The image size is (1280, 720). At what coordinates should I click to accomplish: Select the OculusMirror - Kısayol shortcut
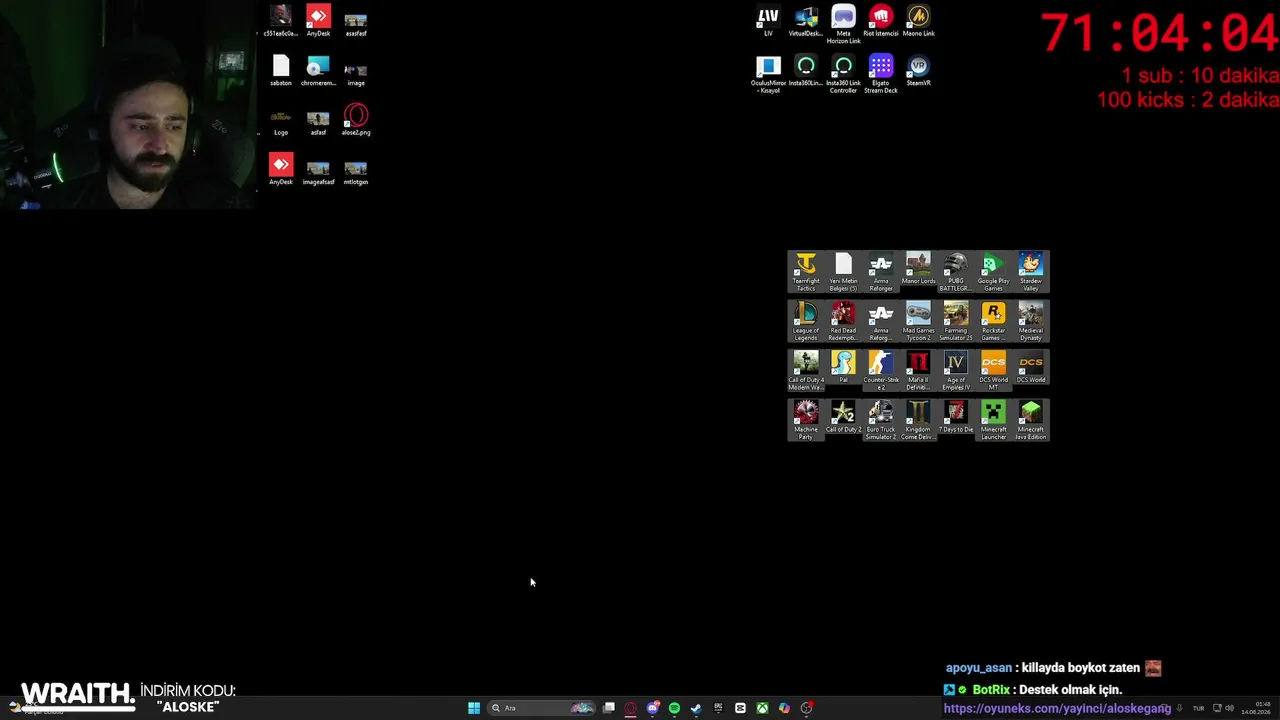tap(768, 75)
